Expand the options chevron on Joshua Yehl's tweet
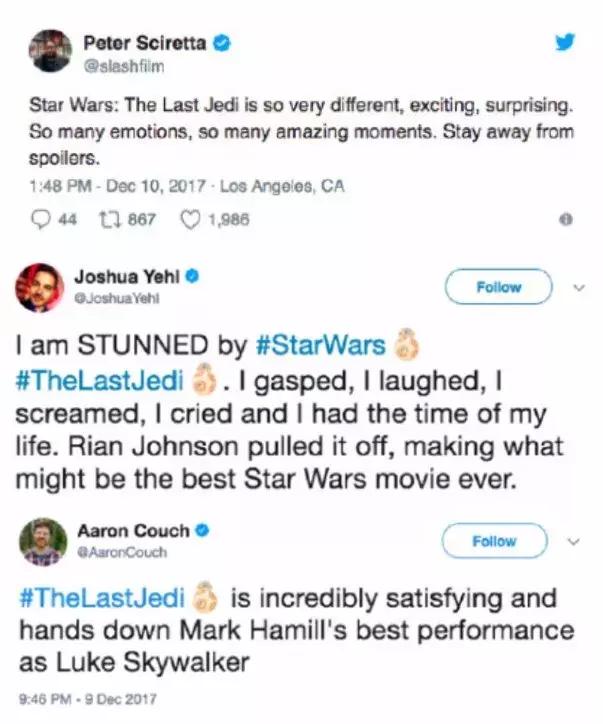Image resolution: width=603 pixels, height=724 pixels. [x=575, y=286]
